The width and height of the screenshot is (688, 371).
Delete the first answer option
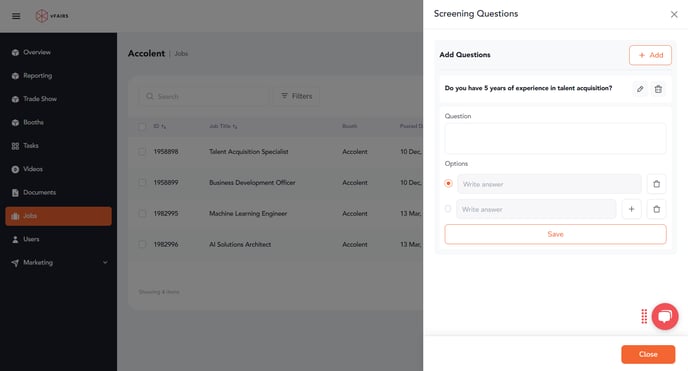[x=656, y=184]
